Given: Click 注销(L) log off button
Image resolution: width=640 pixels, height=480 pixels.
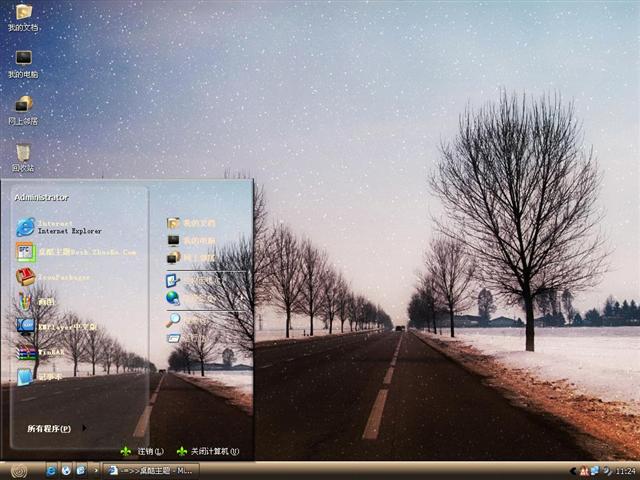Looking at the screenshot, I should (143, 451).
